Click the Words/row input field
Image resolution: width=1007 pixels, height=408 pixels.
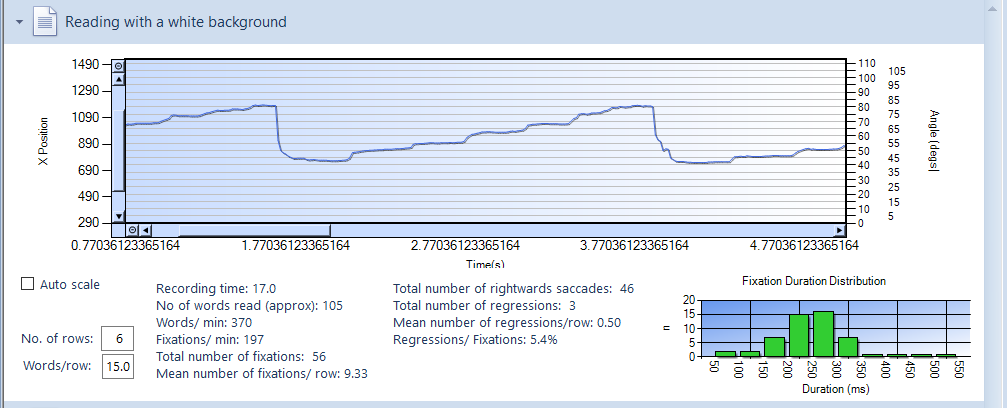click(117, 367)
